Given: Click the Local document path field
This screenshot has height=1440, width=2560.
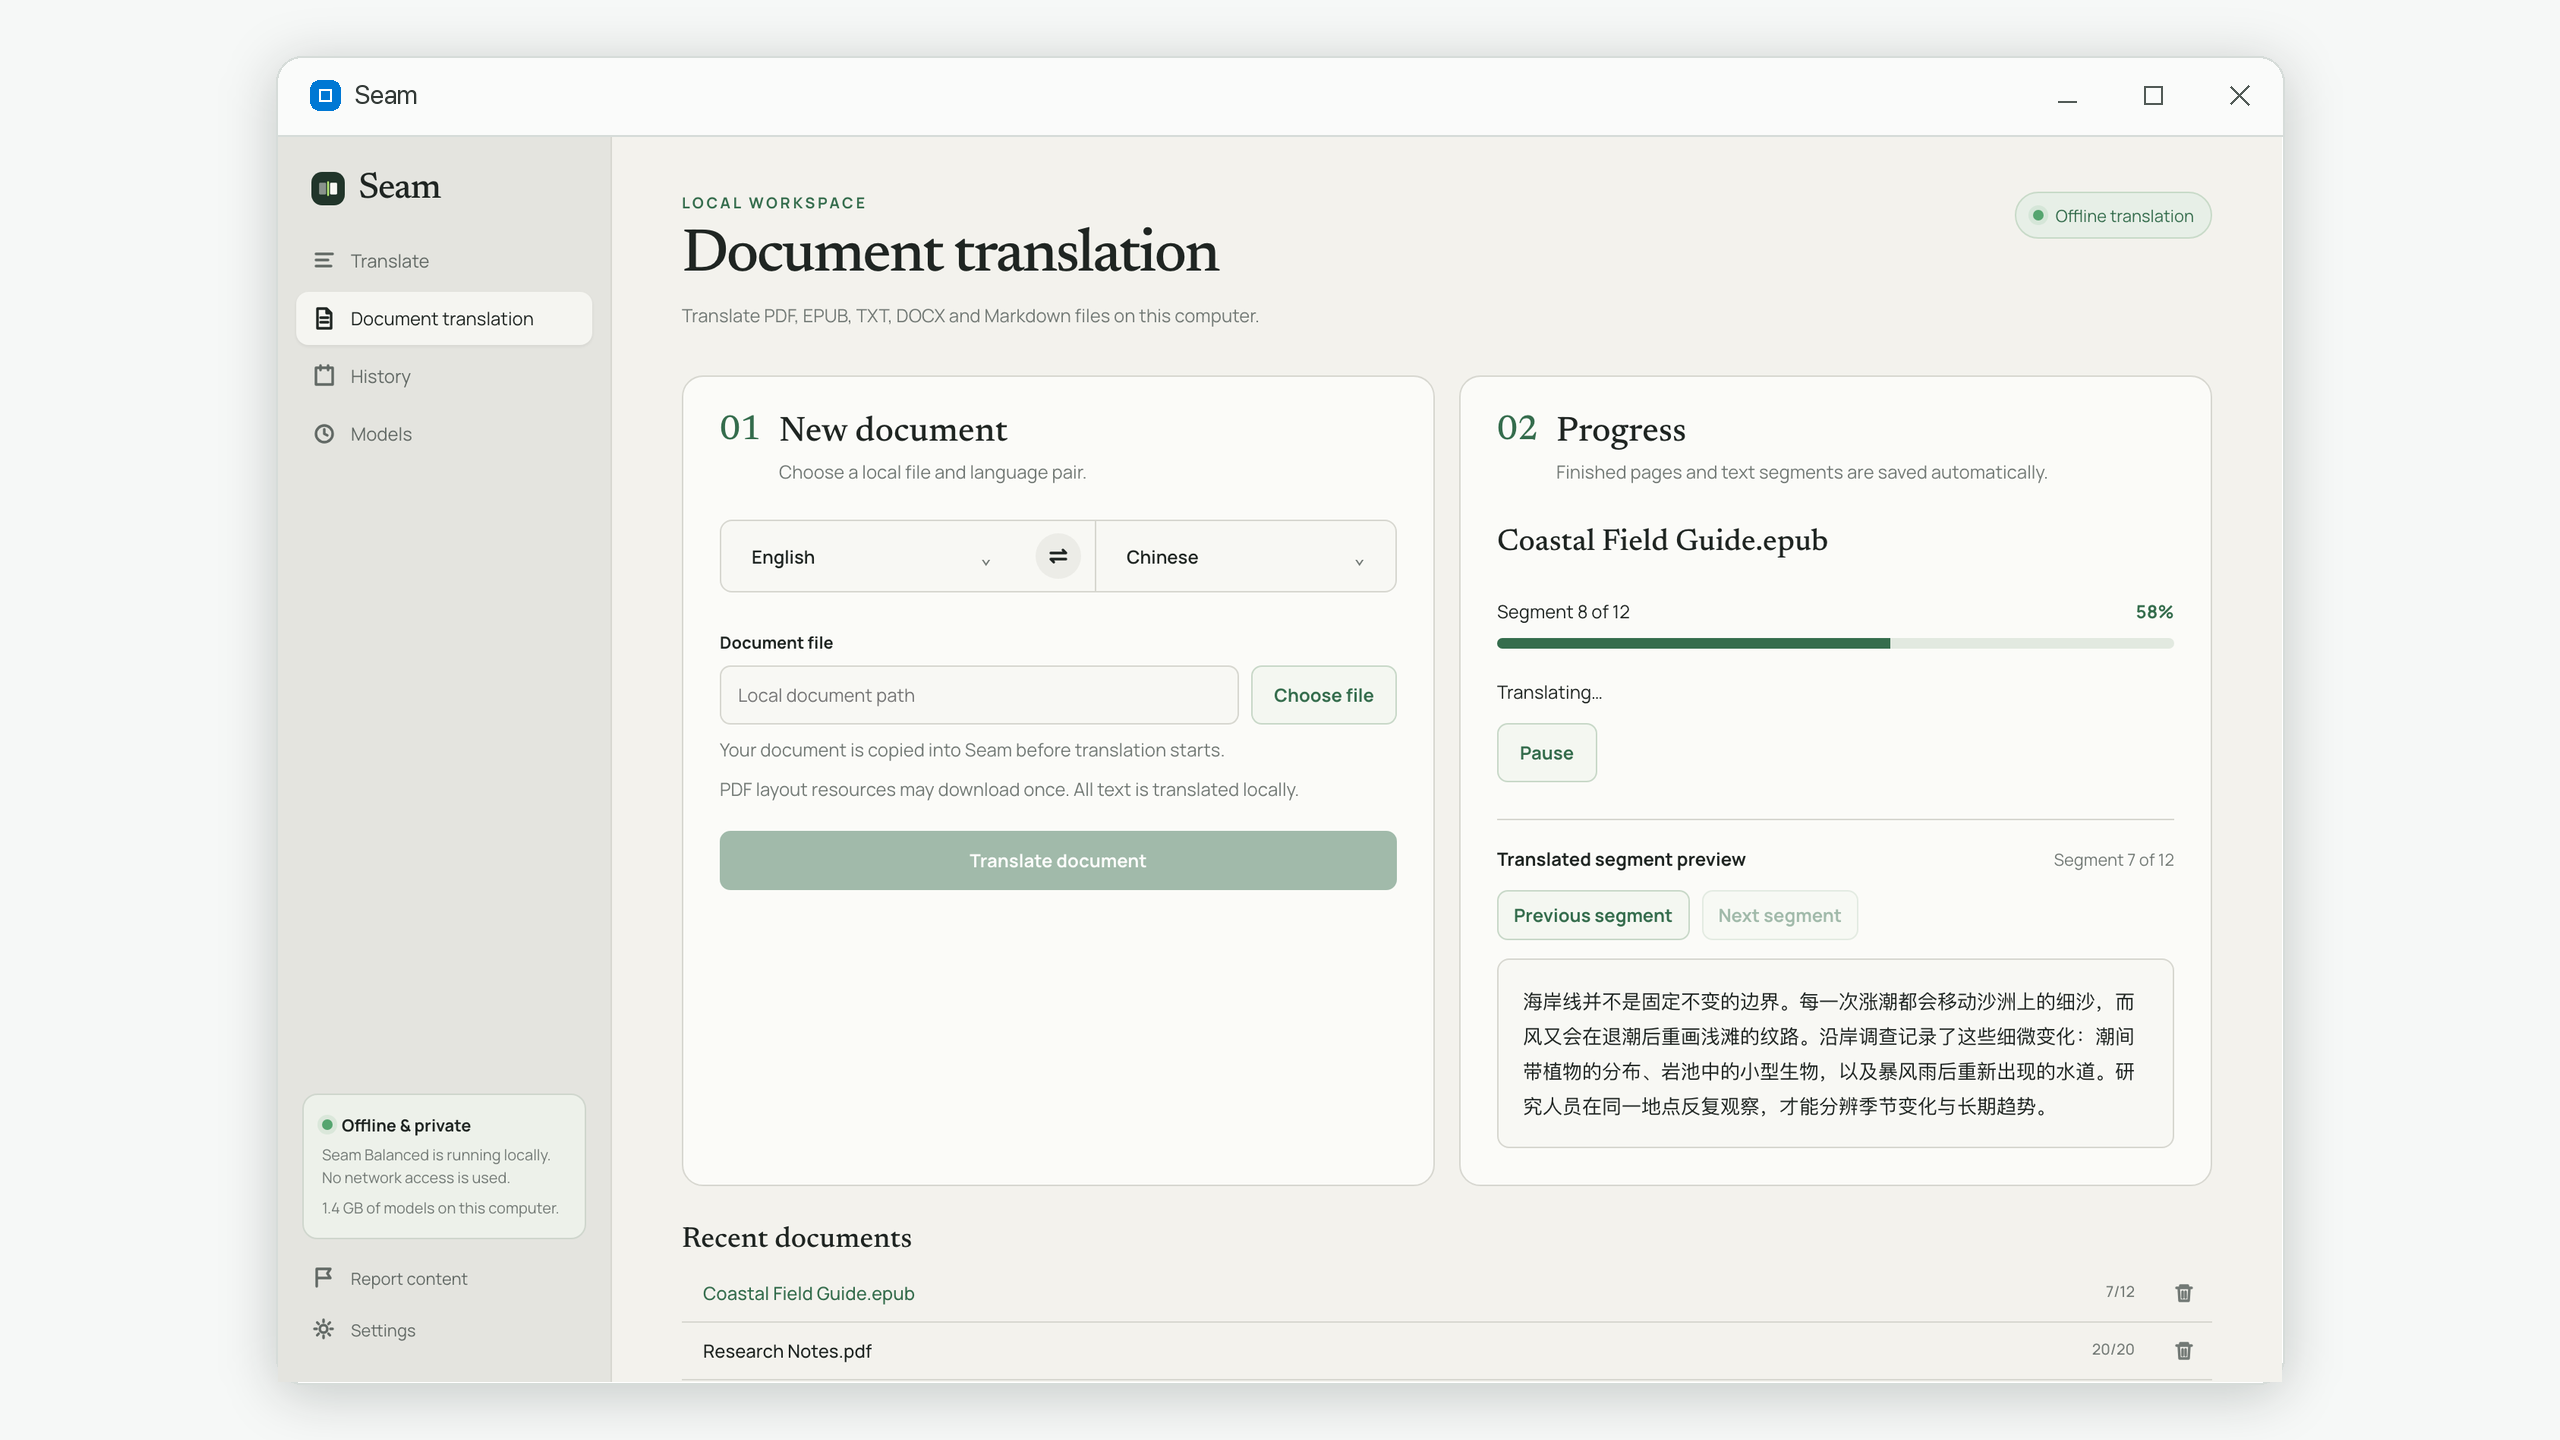Looking at the screenshot, I should click(x=979, y=695).
